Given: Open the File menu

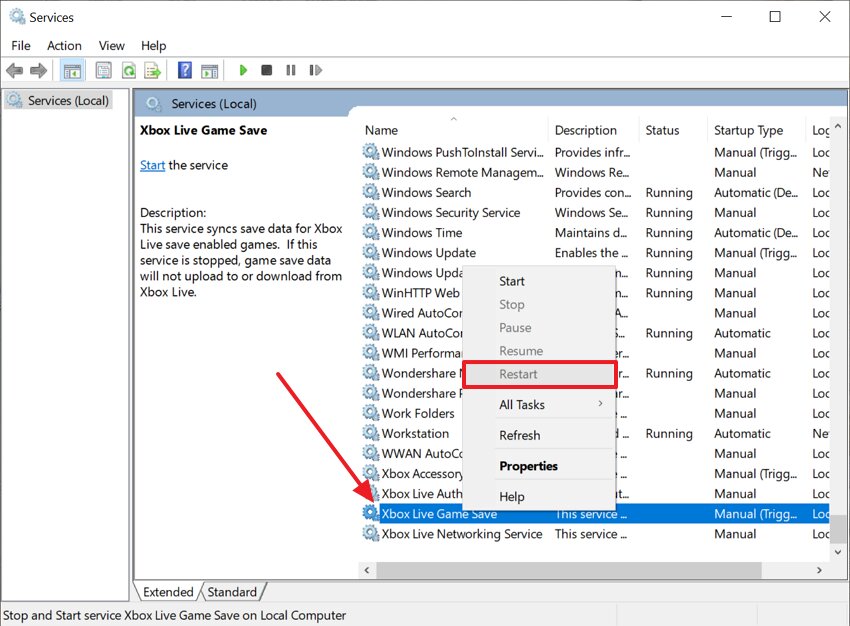Looking at the screenshot, I should [x=21, y=46].
